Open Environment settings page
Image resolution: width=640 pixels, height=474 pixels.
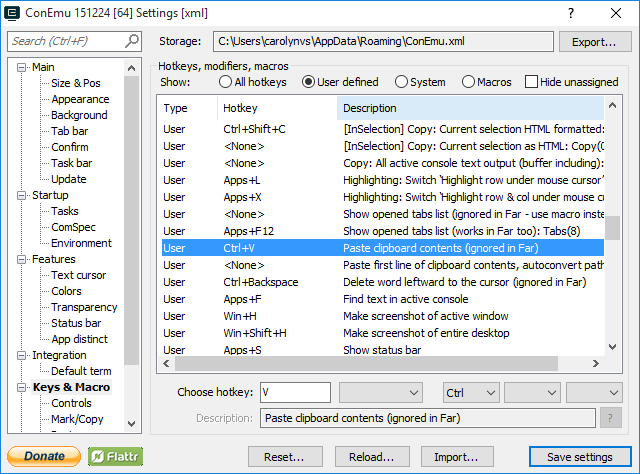[x=81, y=243]
